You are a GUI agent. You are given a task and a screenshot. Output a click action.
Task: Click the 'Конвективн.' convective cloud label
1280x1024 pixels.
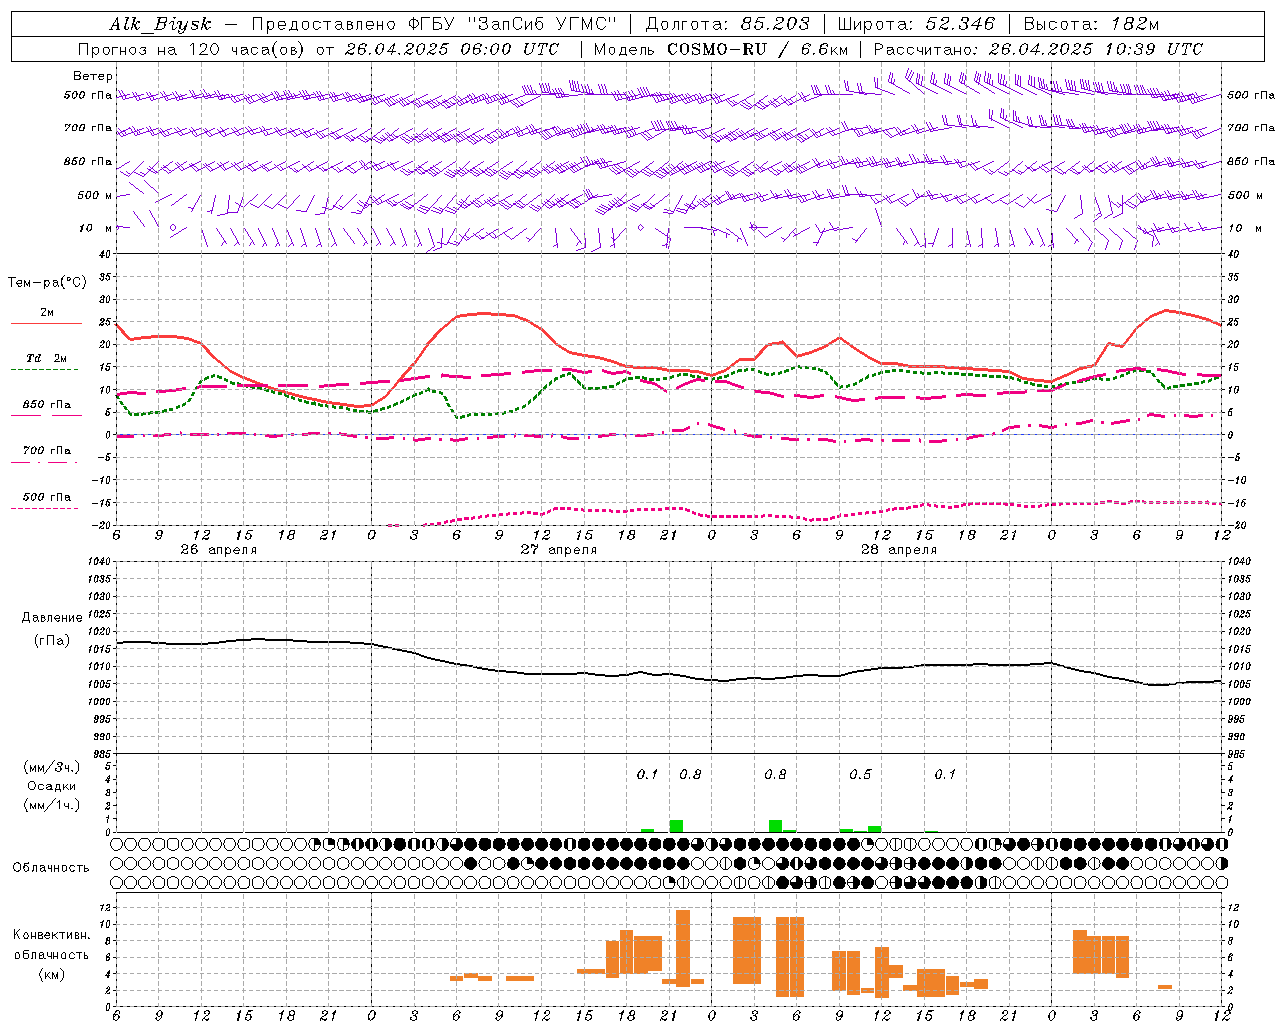(x=51, y=935)
